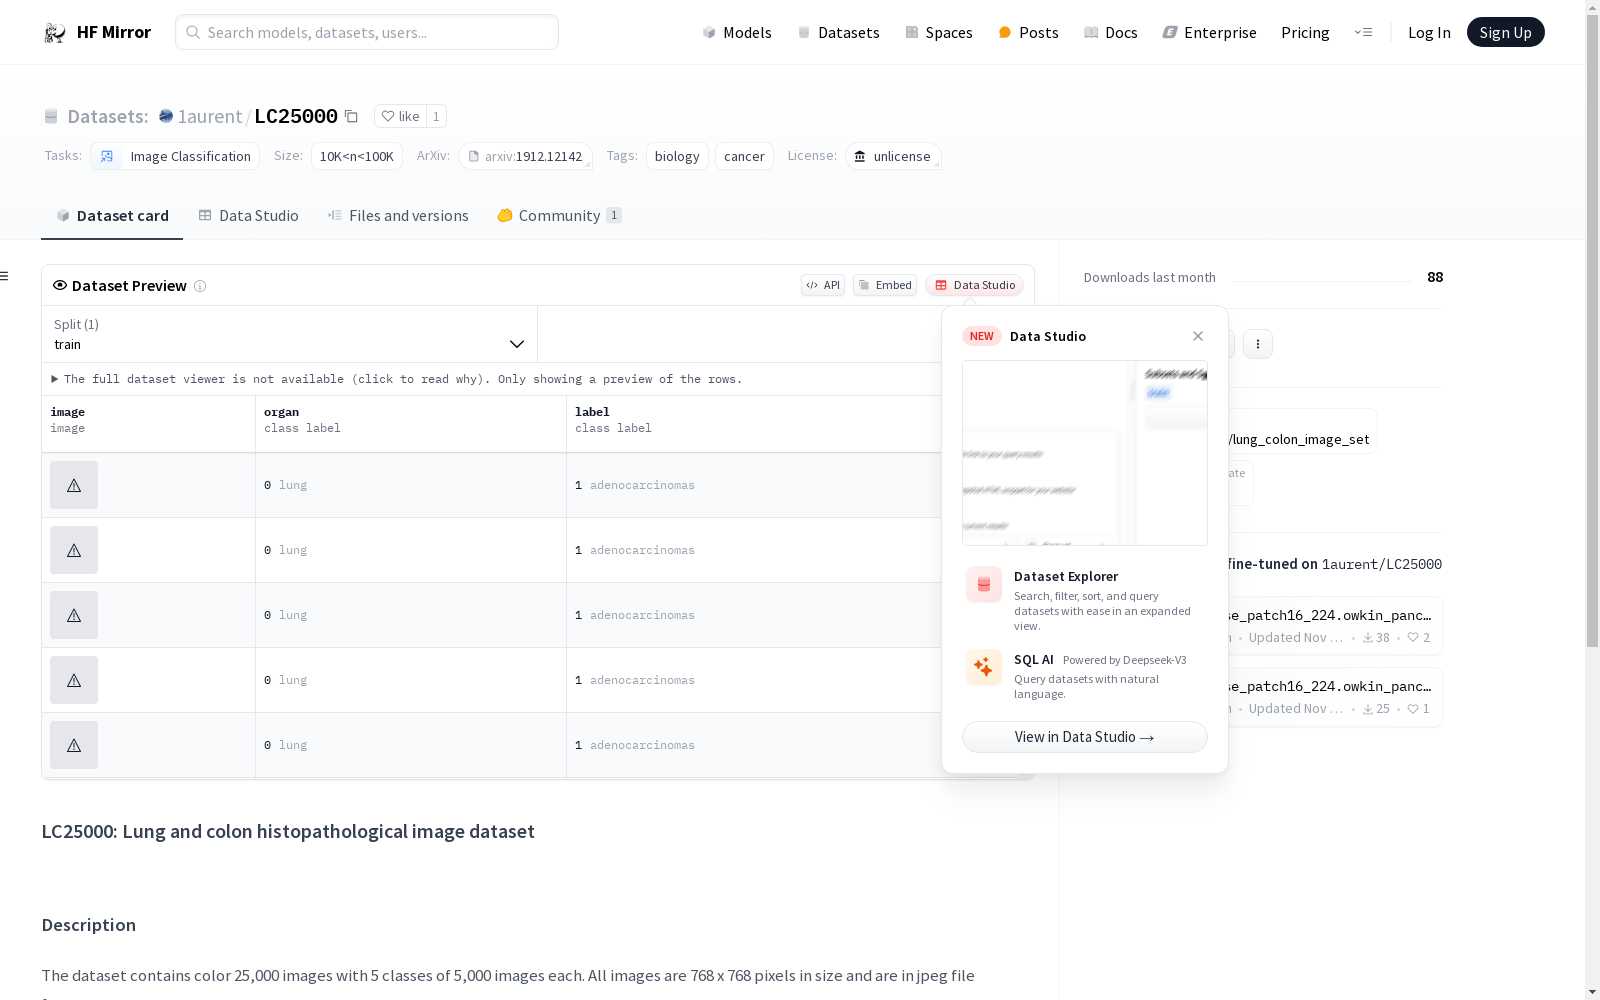1600x1000 pixels.
Task: Select the Dataset card tab
Action: tap(112, 215)
